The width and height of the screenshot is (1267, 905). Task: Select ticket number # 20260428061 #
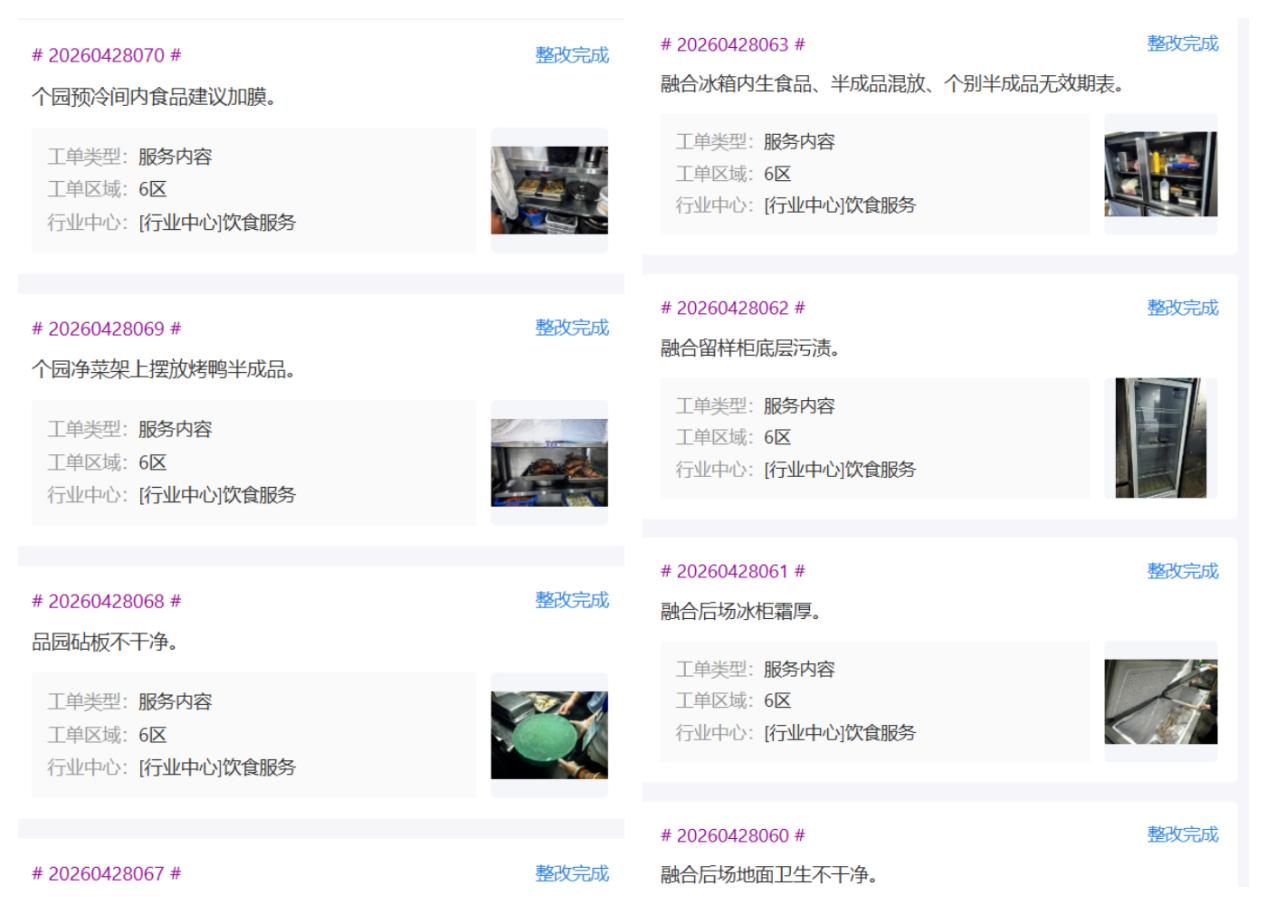(733, 571)
